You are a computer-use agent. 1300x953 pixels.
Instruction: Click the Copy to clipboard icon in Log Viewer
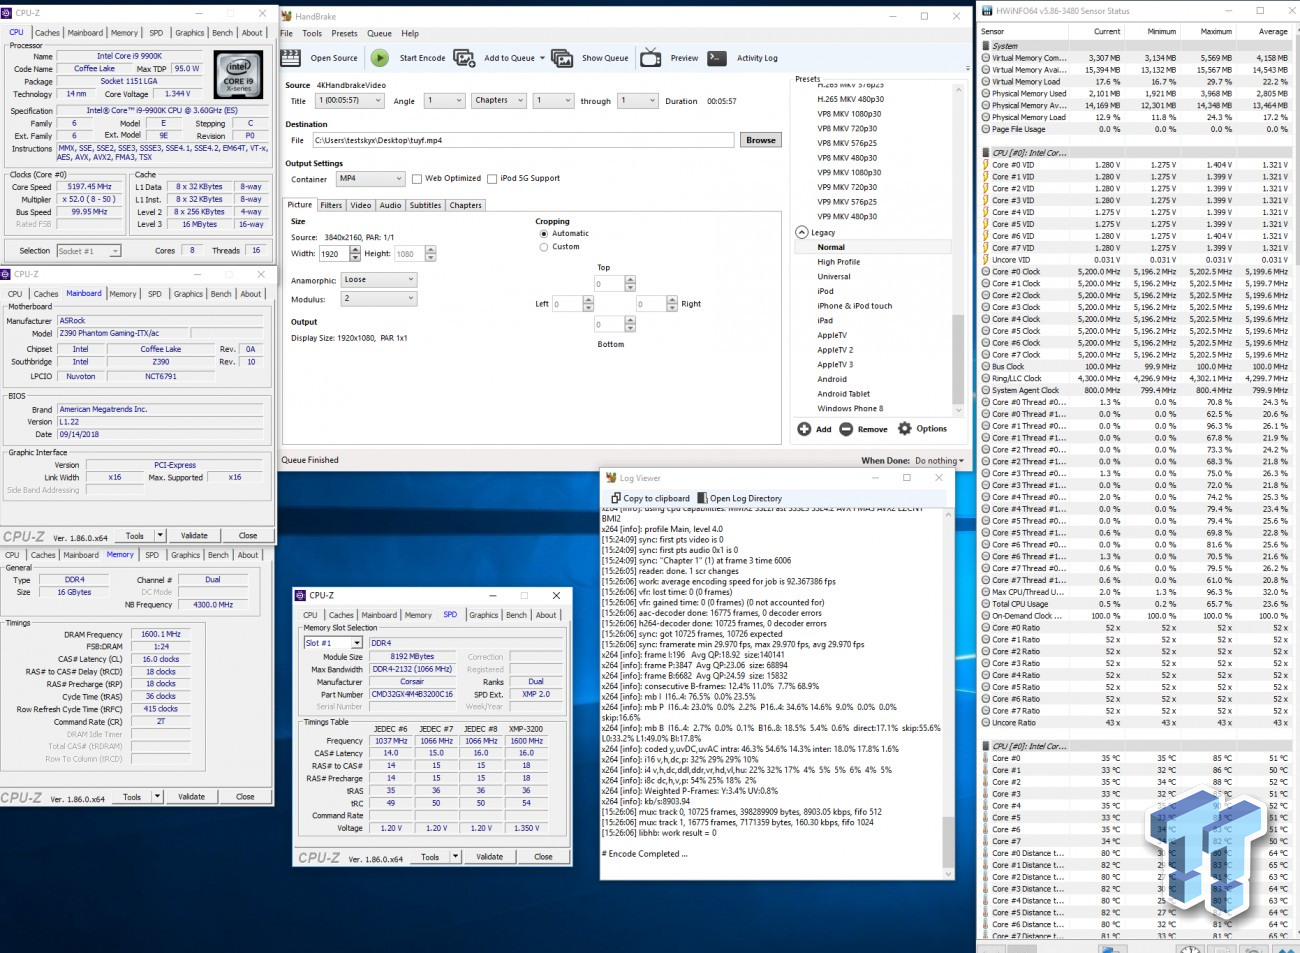616,498
